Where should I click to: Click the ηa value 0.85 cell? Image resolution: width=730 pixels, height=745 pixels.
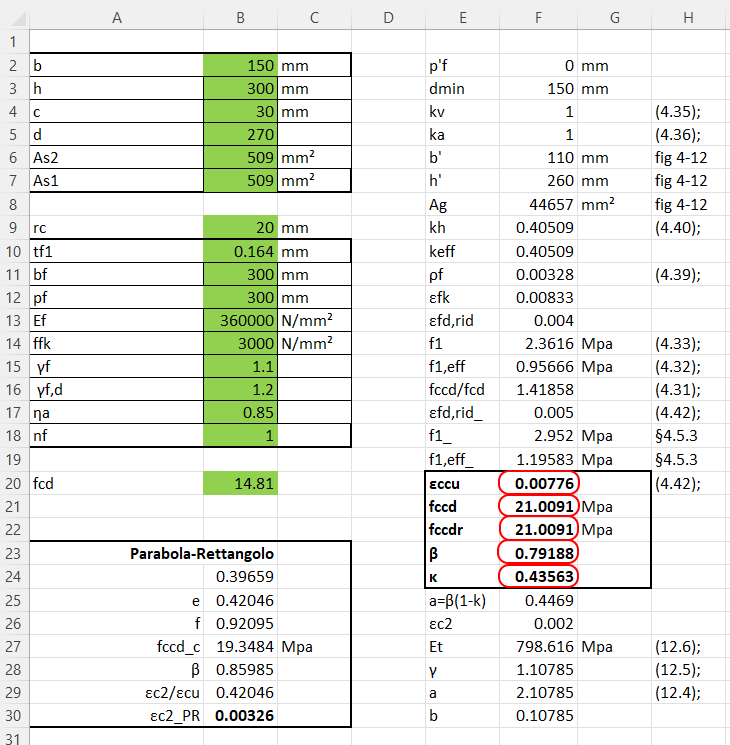click(240, 412)
